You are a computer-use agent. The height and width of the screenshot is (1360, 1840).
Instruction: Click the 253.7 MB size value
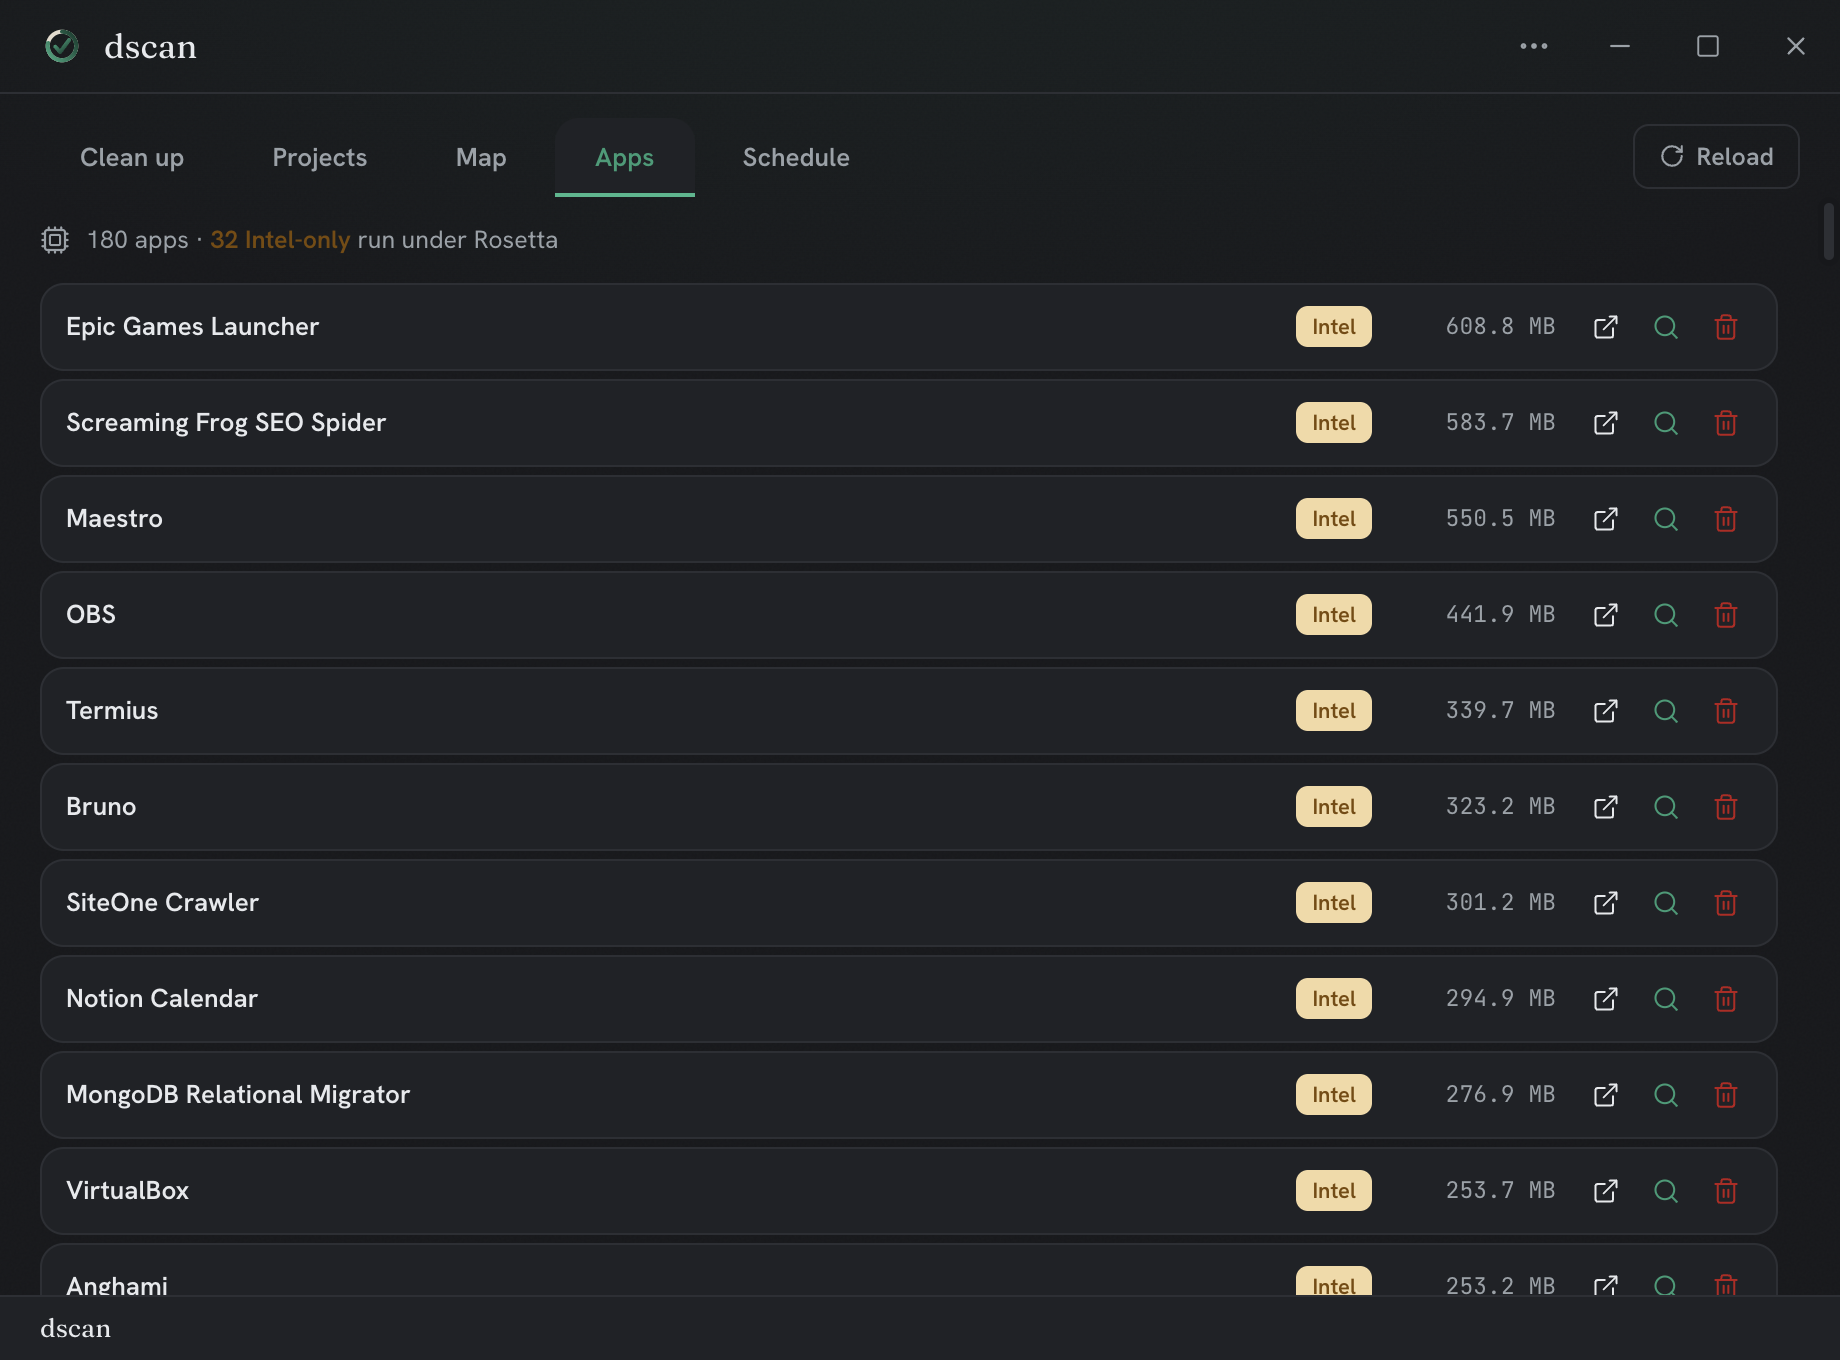(1500, 1191)
